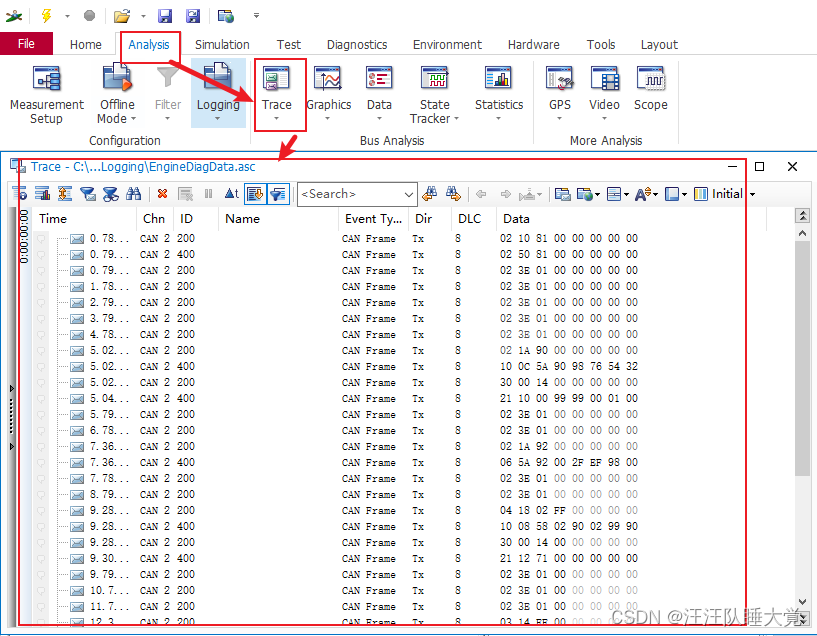Expand the State Tracker dropdown arrow
Image resolution: width=817 pixels, height=636 pixels.
coord(456,119)
